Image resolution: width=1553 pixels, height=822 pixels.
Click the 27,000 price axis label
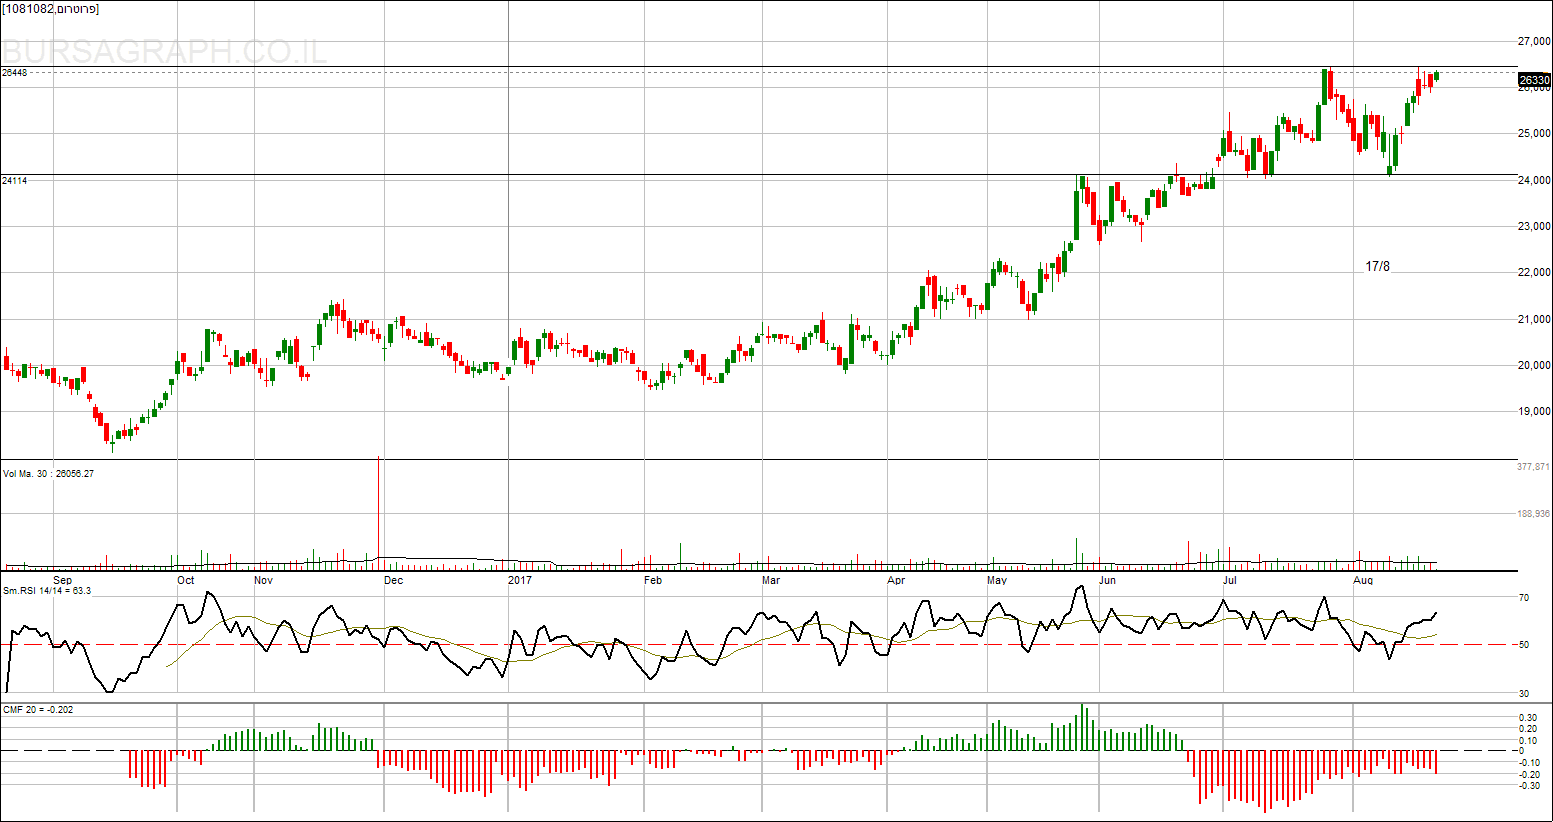pyautogui.click(x=1534, y=42)
